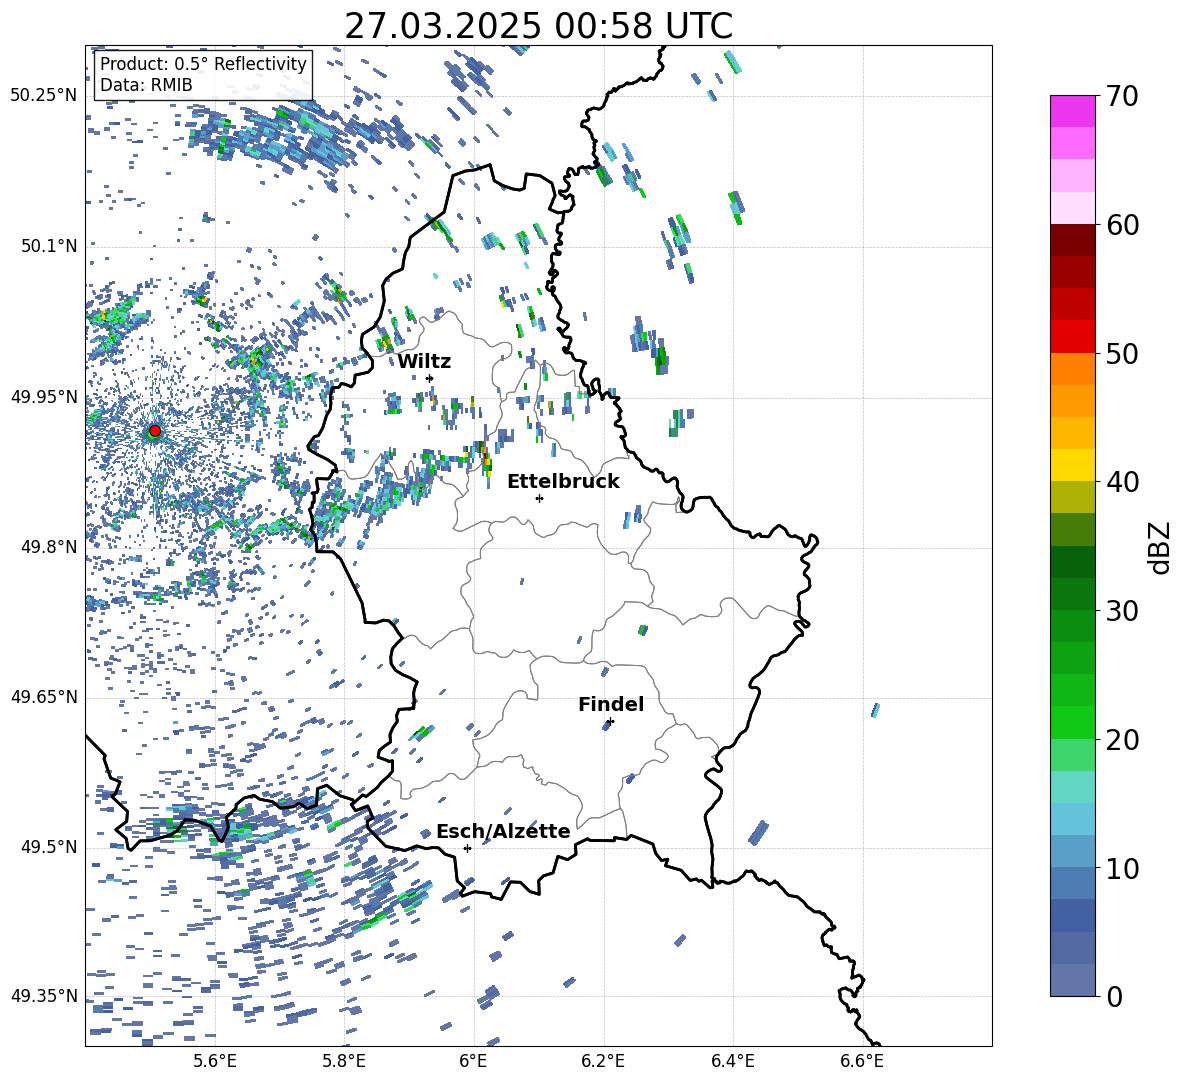
Task: Click the title timestamp 27.03.2025 00:58 UTC
Action: (538, 26)
